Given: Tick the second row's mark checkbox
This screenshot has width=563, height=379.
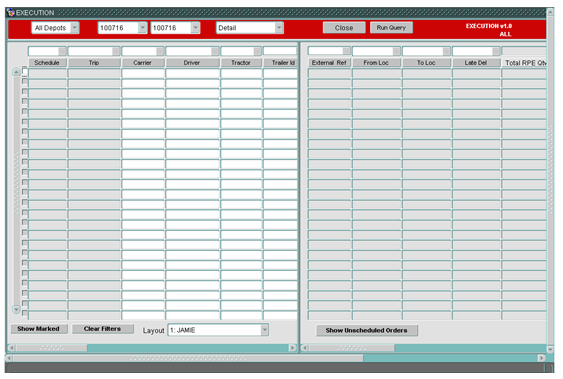Looking at the screenshot, I should (24, 81).
